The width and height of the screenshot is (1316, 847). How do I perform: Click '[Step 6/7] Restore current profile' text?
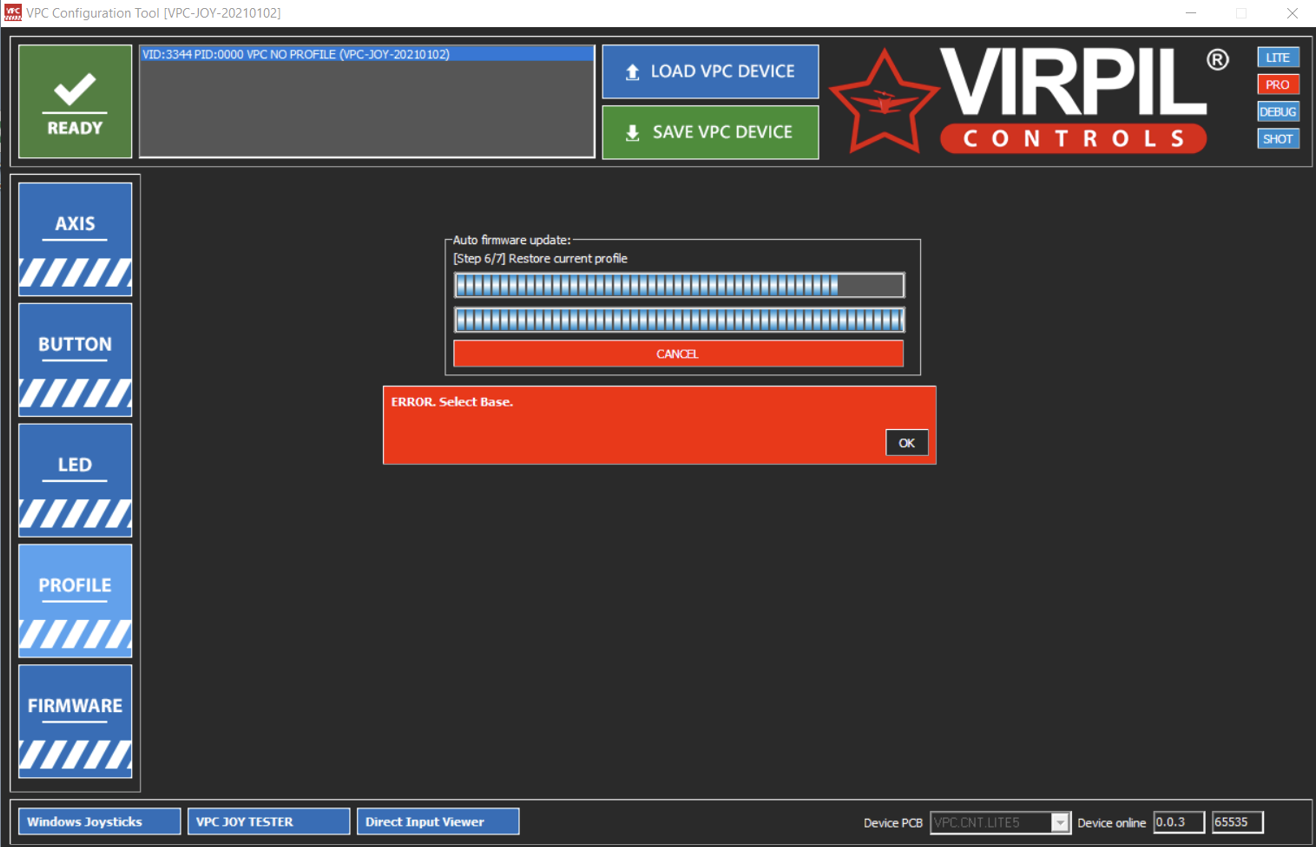coord(540,259)
